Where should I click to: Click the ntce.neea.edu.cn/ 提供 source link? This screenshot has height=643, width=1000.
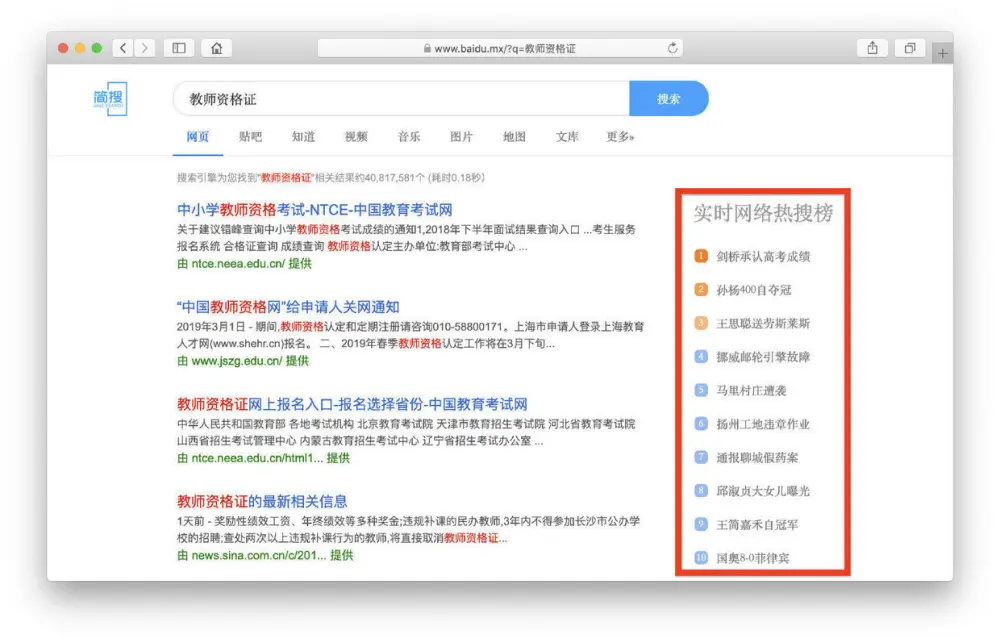click(x=244, y=263)
